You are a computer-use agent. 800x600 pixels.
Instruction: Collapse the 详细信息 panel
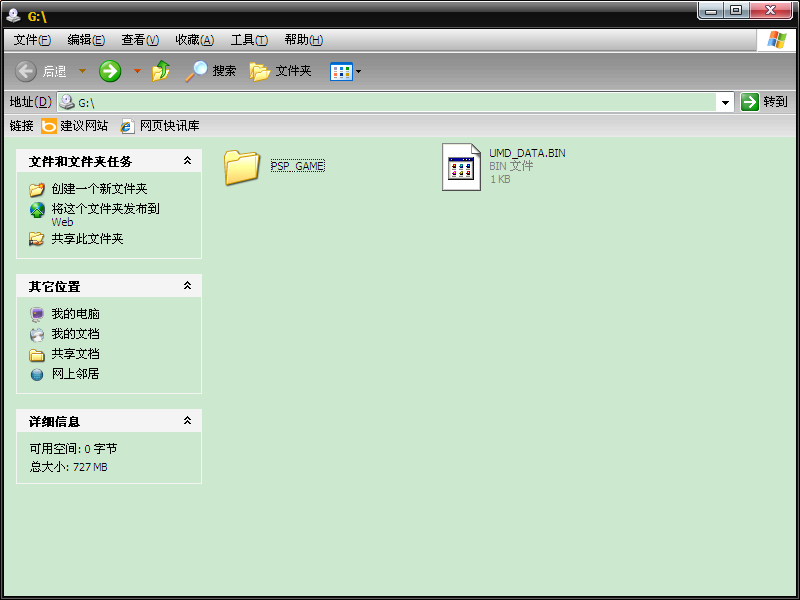[187, 420]
